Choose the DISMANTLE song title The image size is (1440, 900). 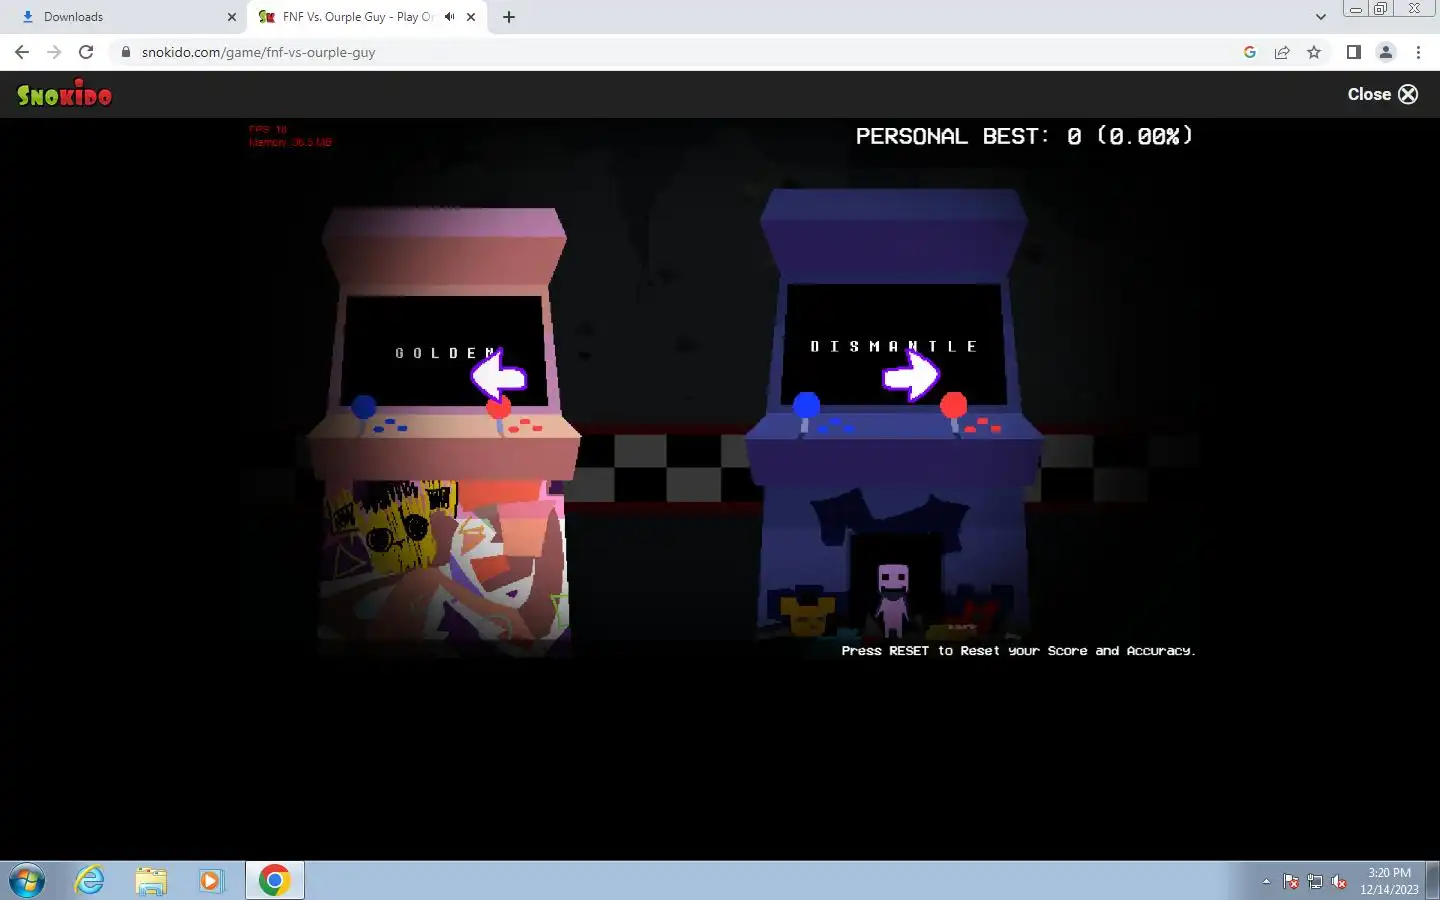[894, 346]
